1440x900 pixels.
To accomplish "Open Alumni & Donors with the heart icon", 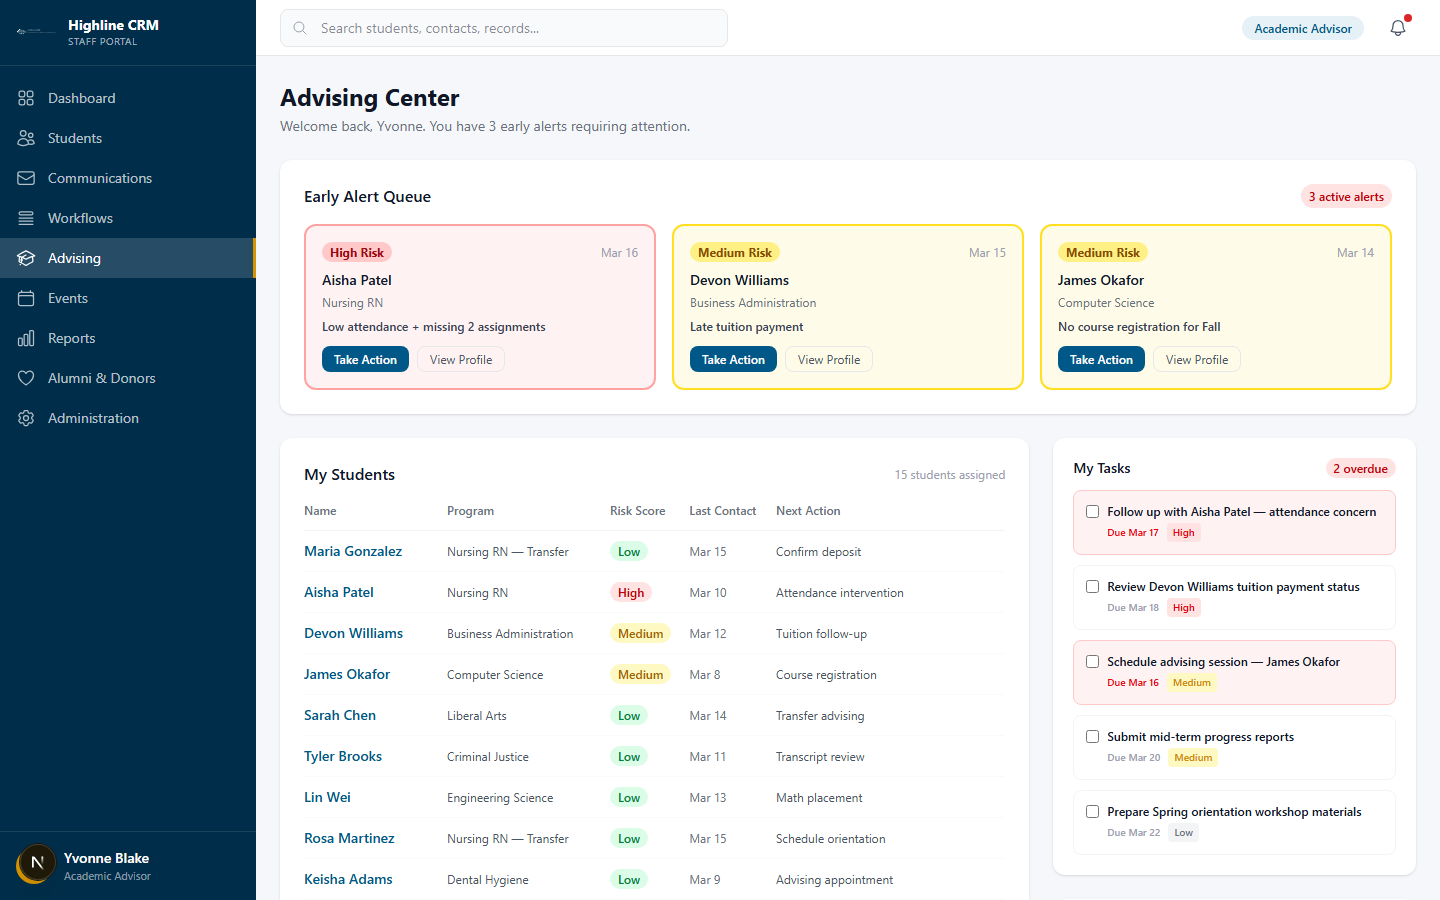I will pyautogui.click(x=26, y=378).
